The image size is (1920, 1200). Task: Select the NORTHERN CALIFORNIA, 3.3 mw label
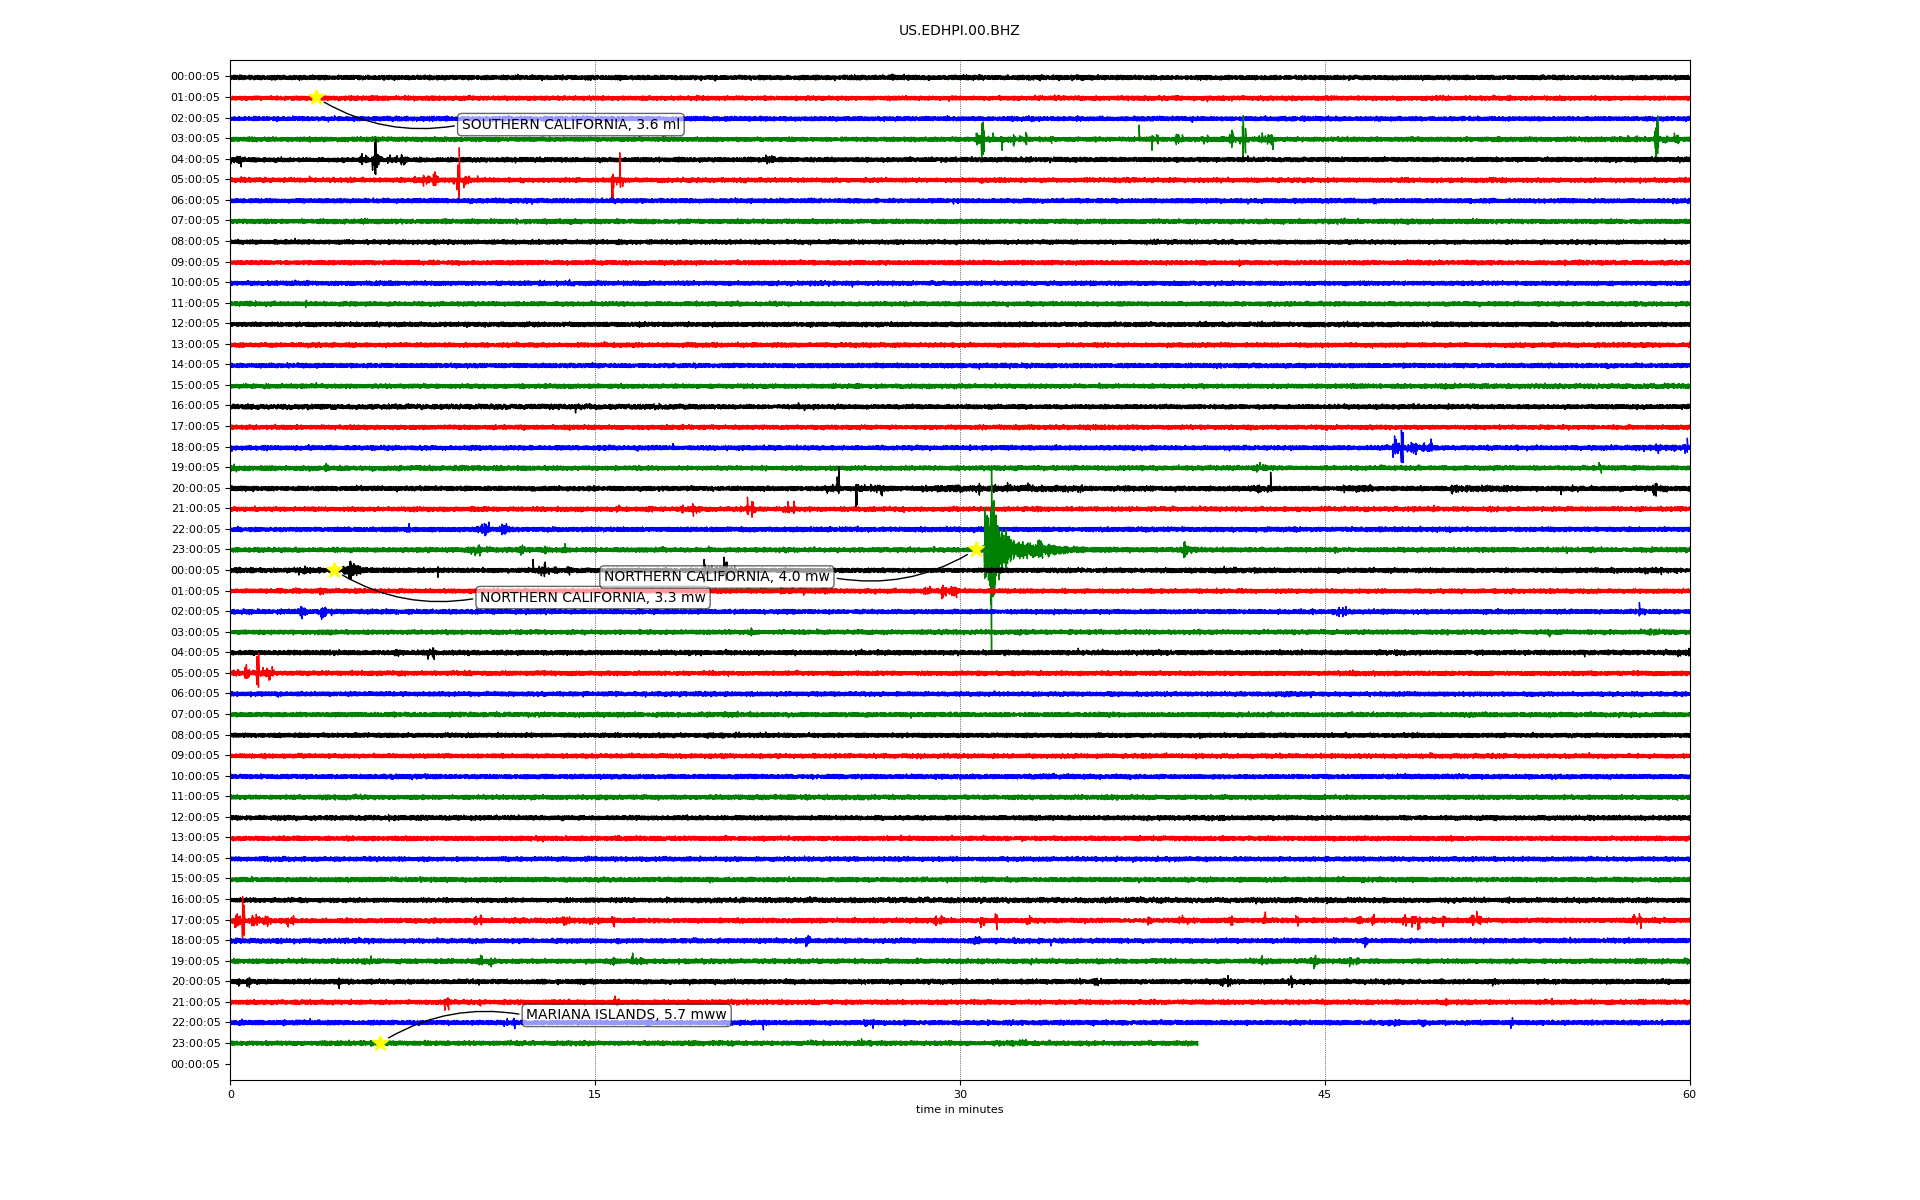pyautogui.click(x=592, y=598)
